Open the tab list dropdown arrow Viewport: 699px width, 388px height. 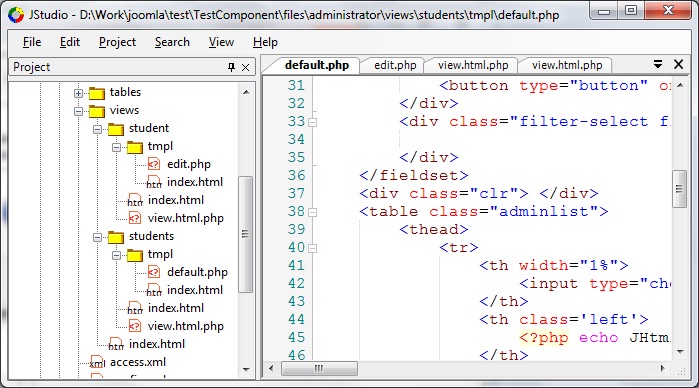pos(658,64)
